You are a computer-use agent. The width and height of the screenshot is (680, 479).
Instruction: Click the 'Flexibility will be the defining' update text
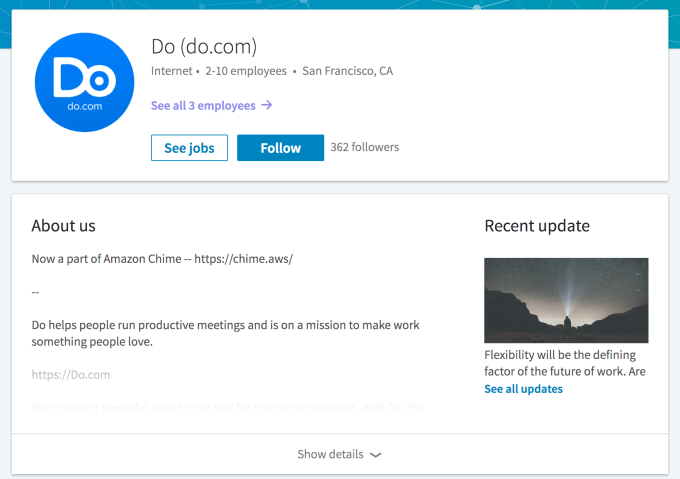[560, 355]
